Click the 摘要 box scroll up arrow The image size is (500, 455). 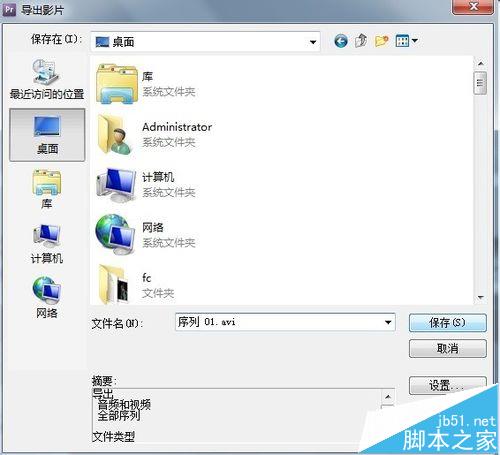(x=388, y=397)
